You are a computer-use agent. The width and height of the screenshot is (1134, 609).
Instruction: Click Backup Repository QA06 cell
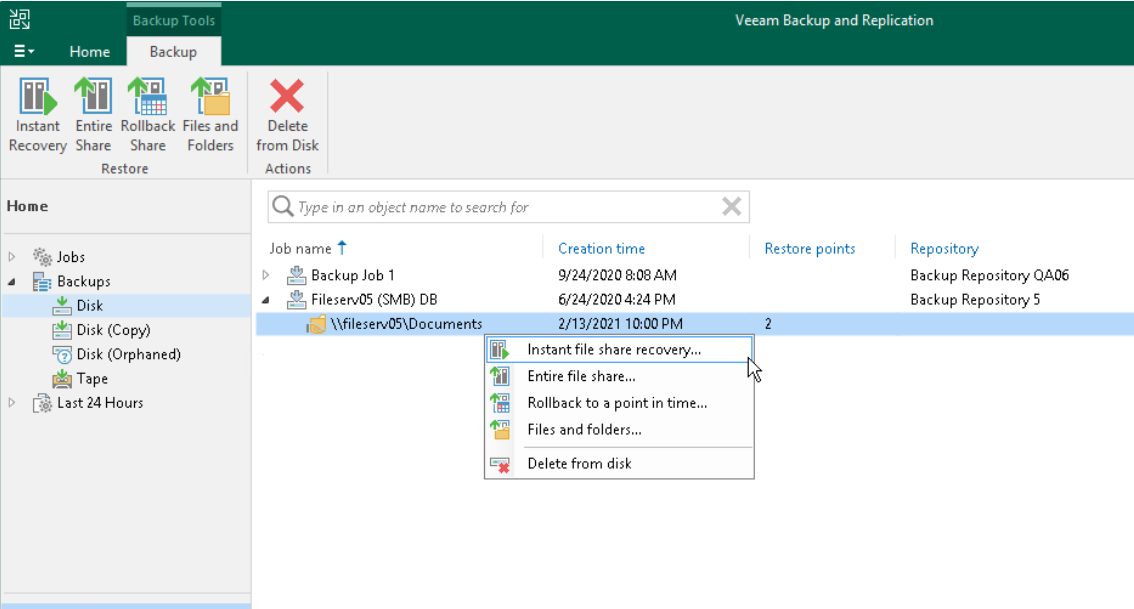pyautogui.click(x=989, y=275)
